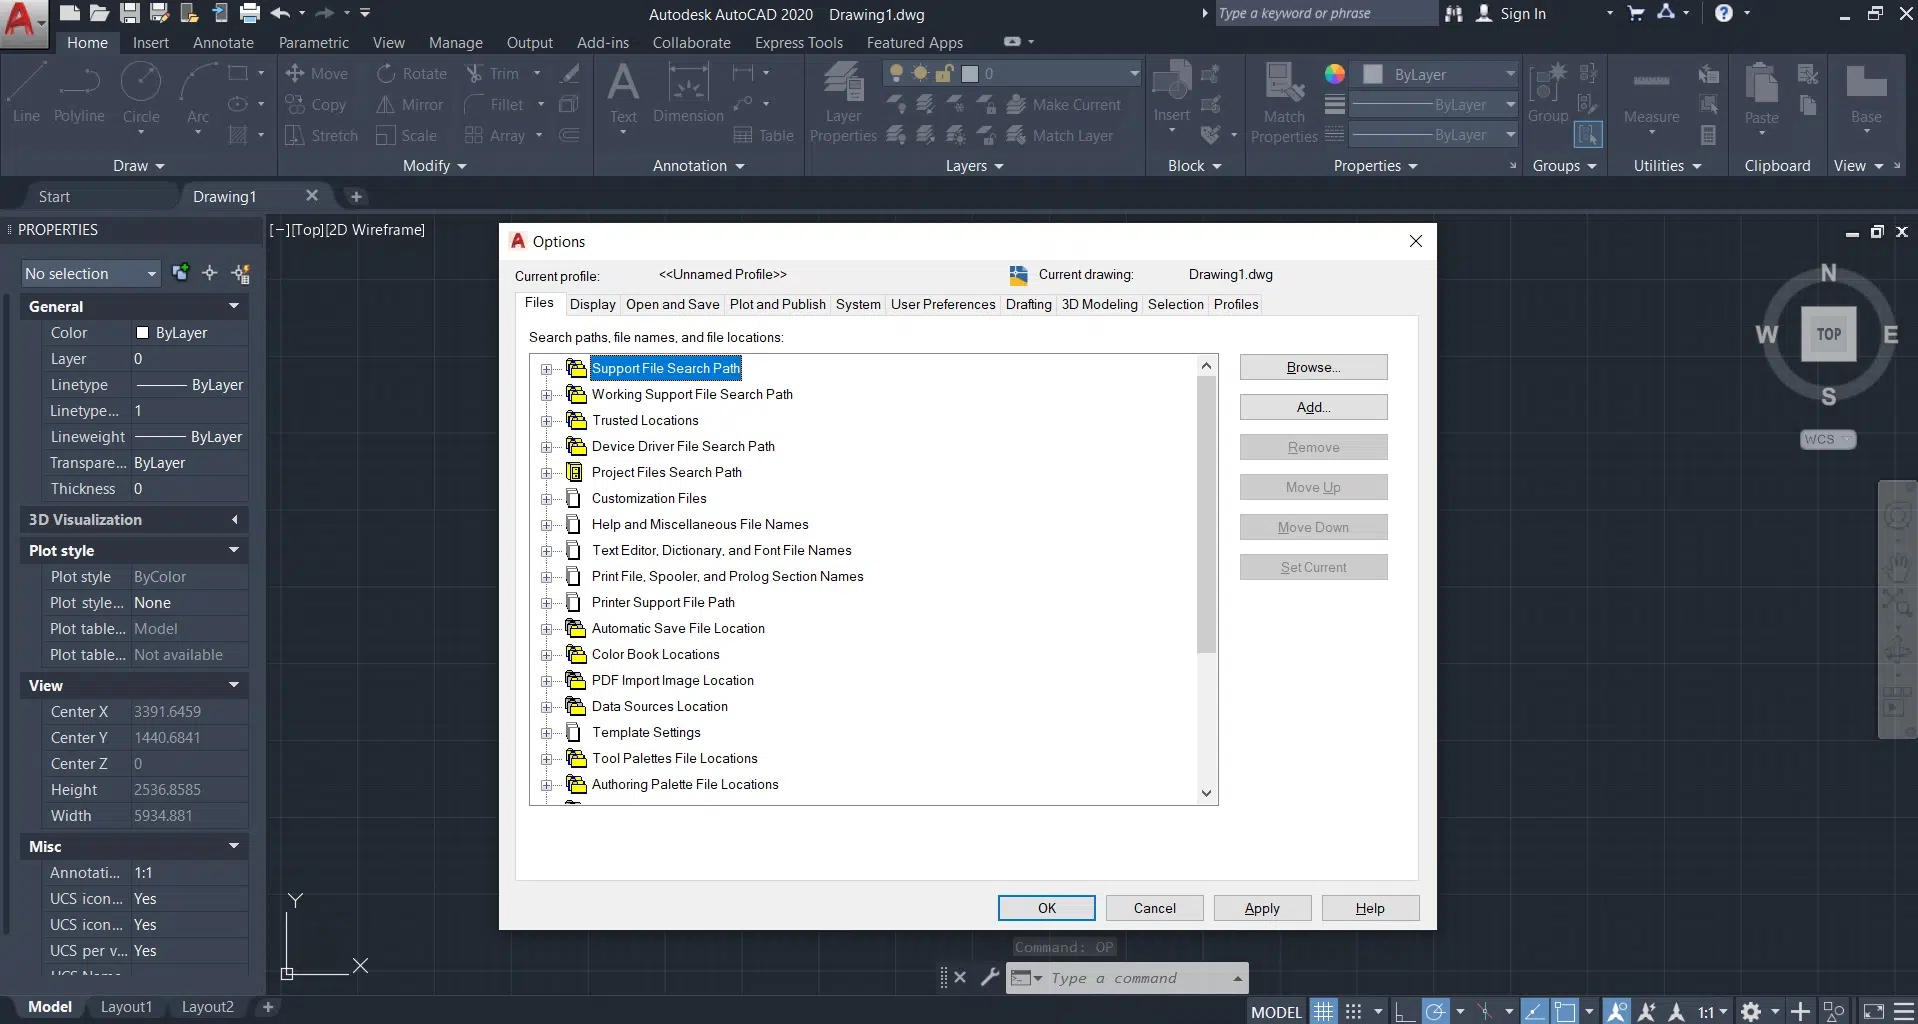Expand the 3D Visualization section
Viewport: 1918px width, 1024px height.
(x=234, y=519)
